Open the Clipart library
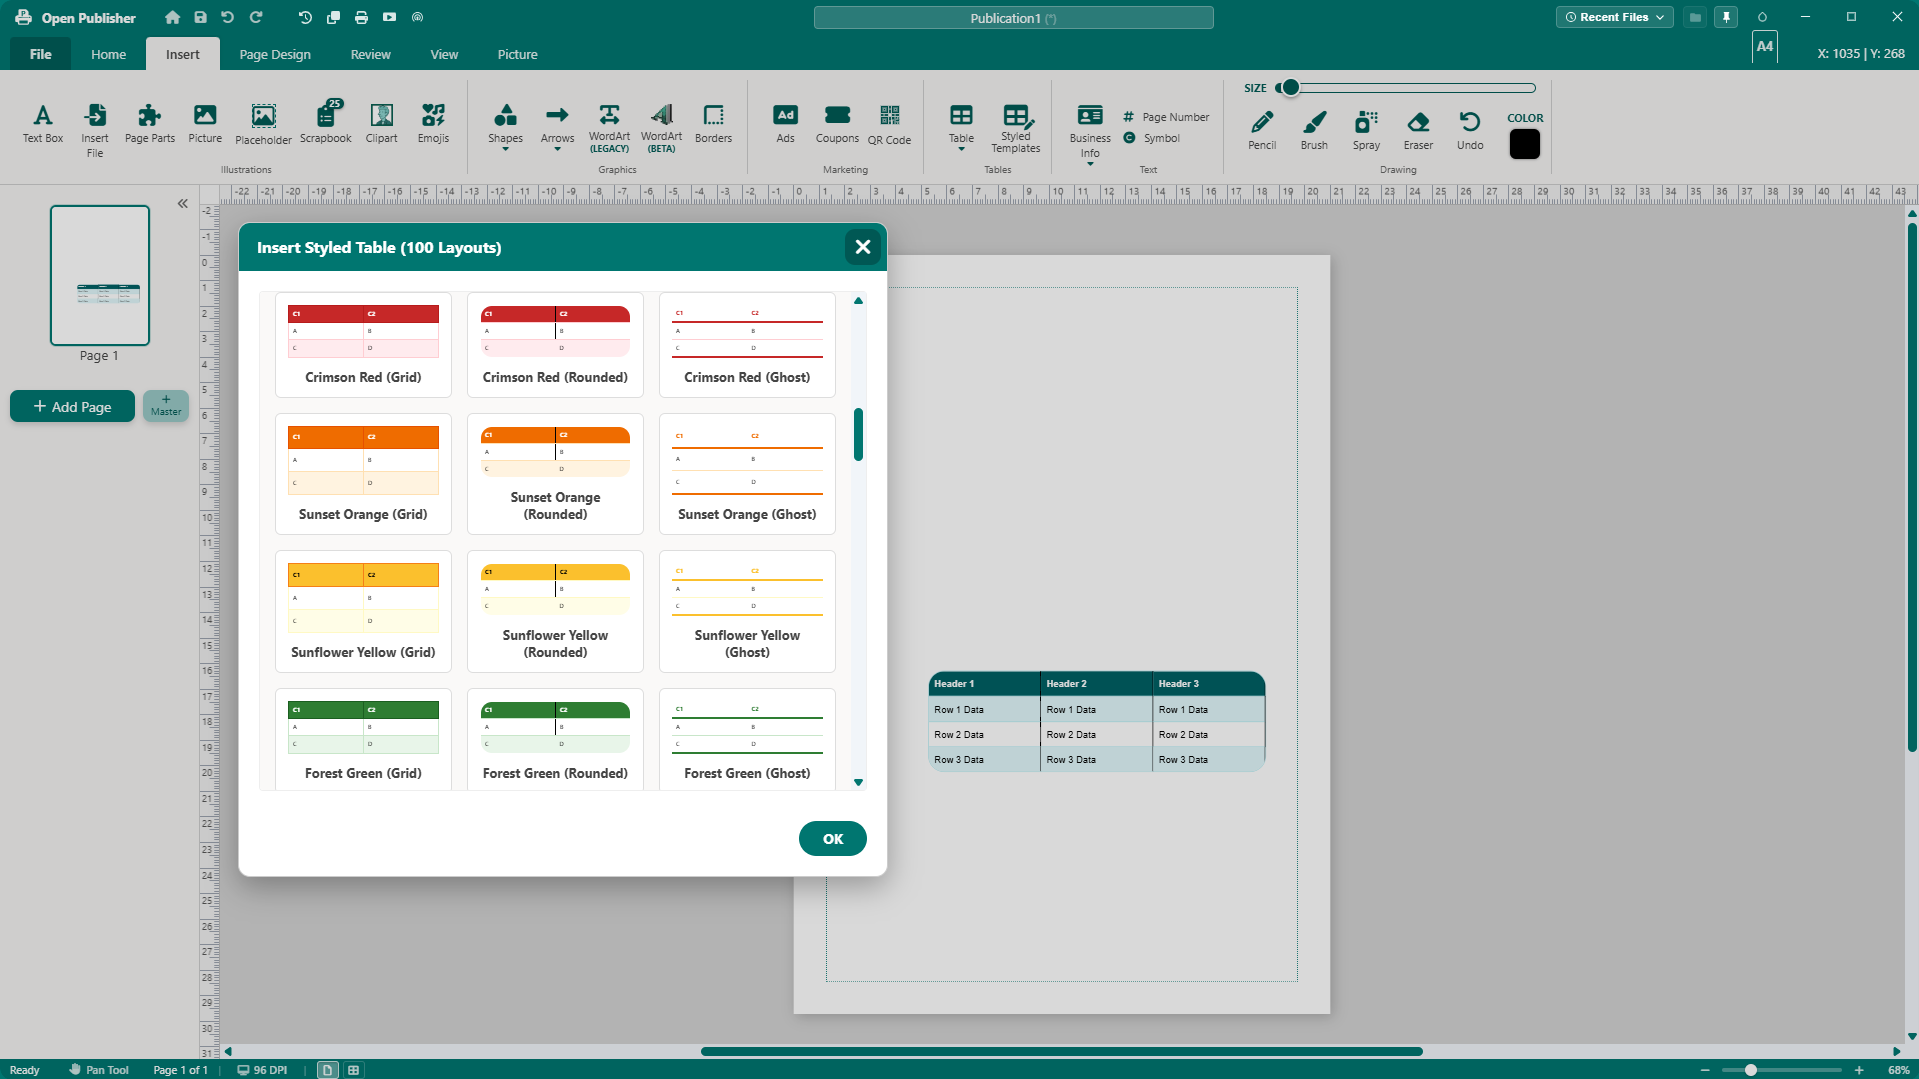The image size is (1919, 1079). [381, 125]
